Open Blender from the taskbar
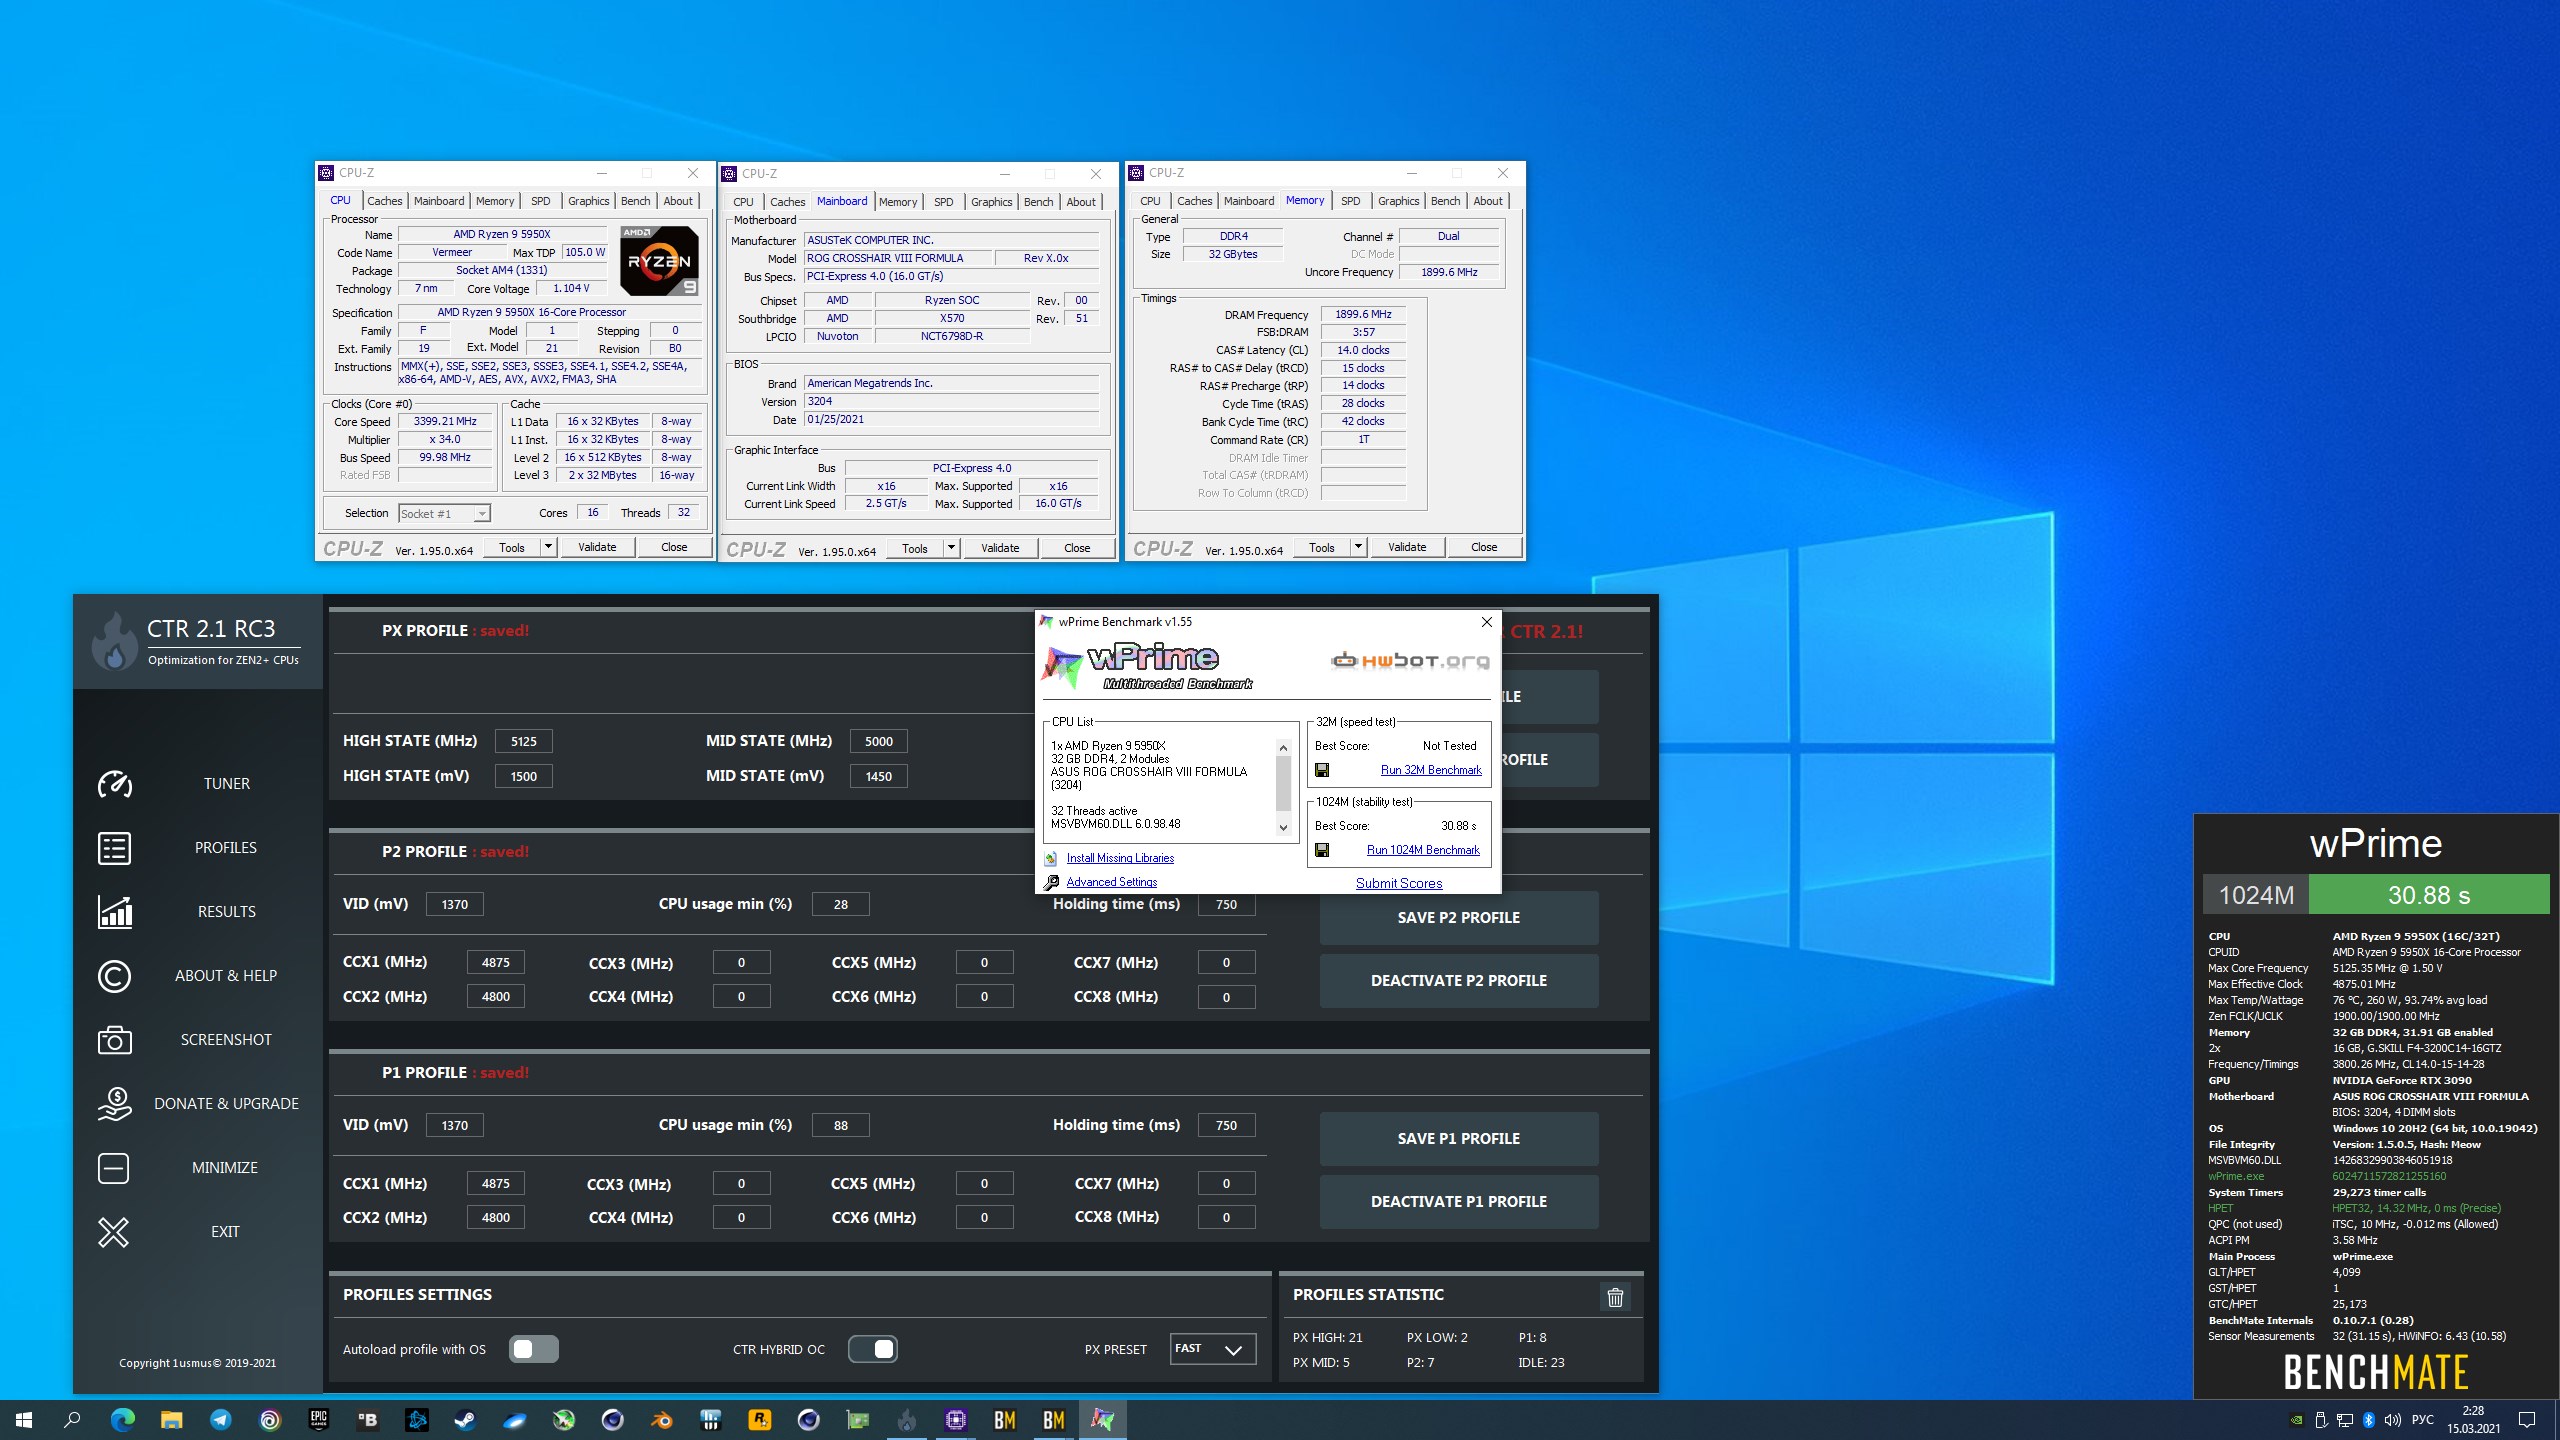Screen dimensions: 2560x1440 click(x=662, y=1419)
